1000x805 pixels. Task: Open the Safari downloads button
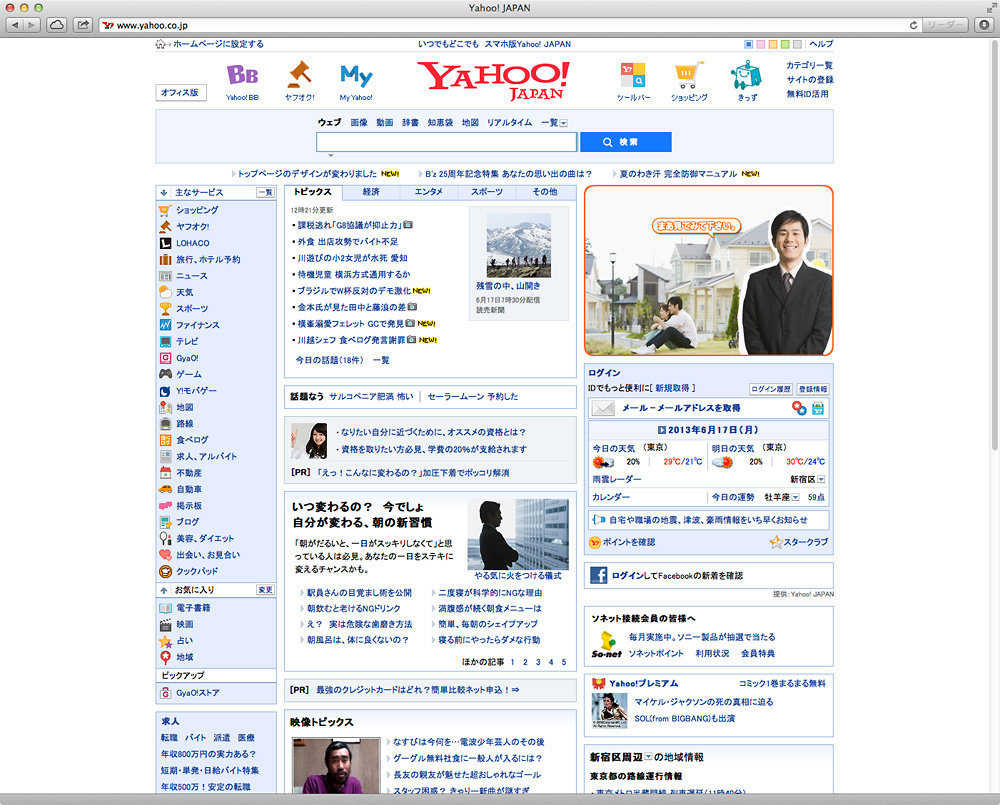984,25
